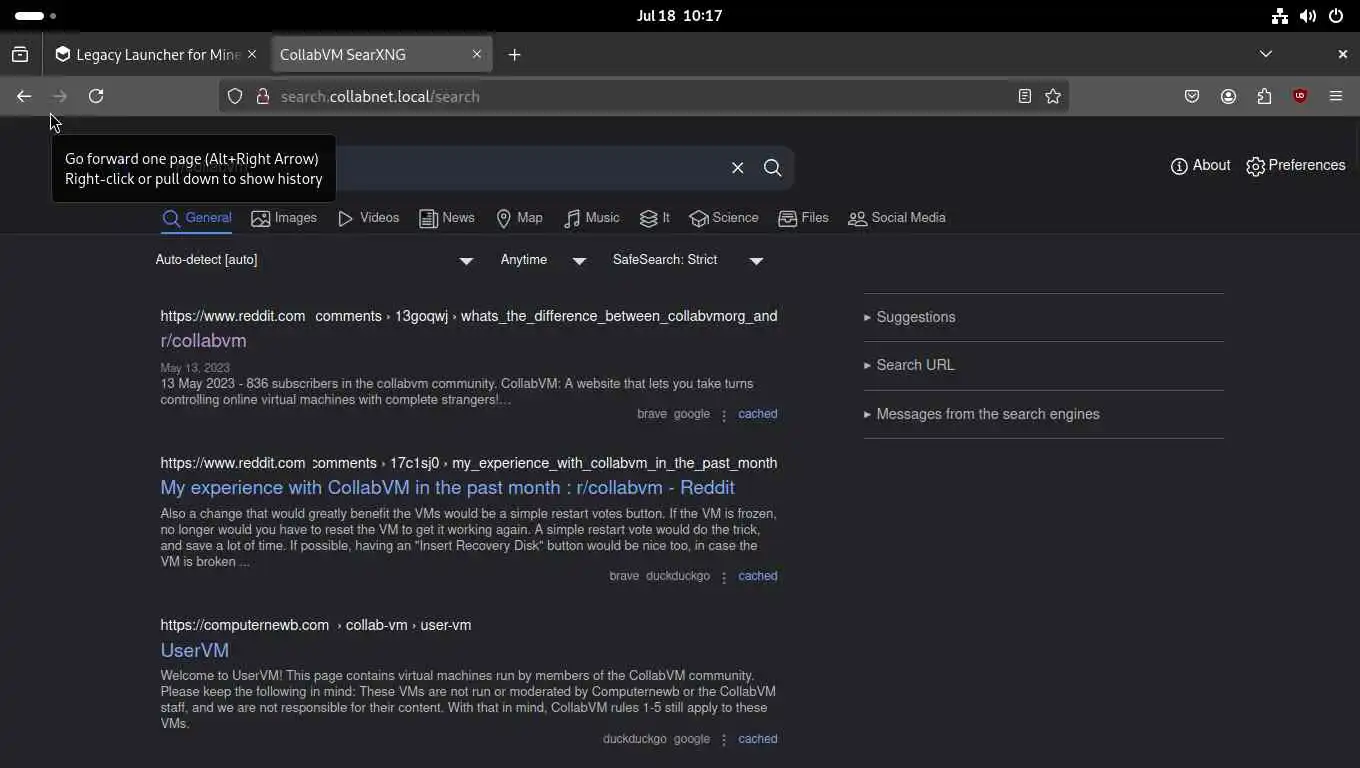Open options dots on UserVM result
Screen dimensions: 1360x768
(x=724, y=740)
